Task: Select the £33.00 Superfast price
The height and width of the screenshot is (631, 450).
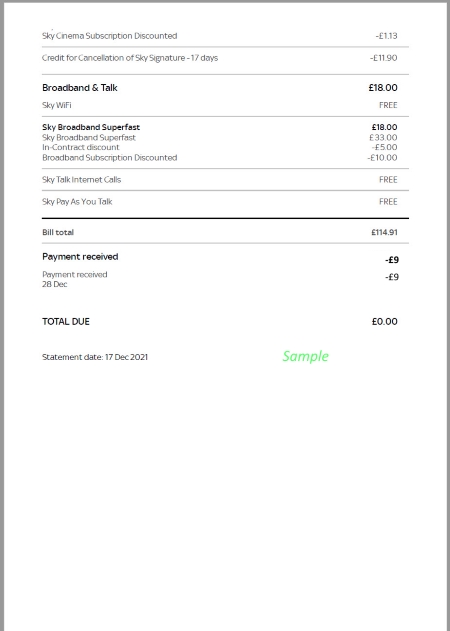Action: tap(383, 138)
